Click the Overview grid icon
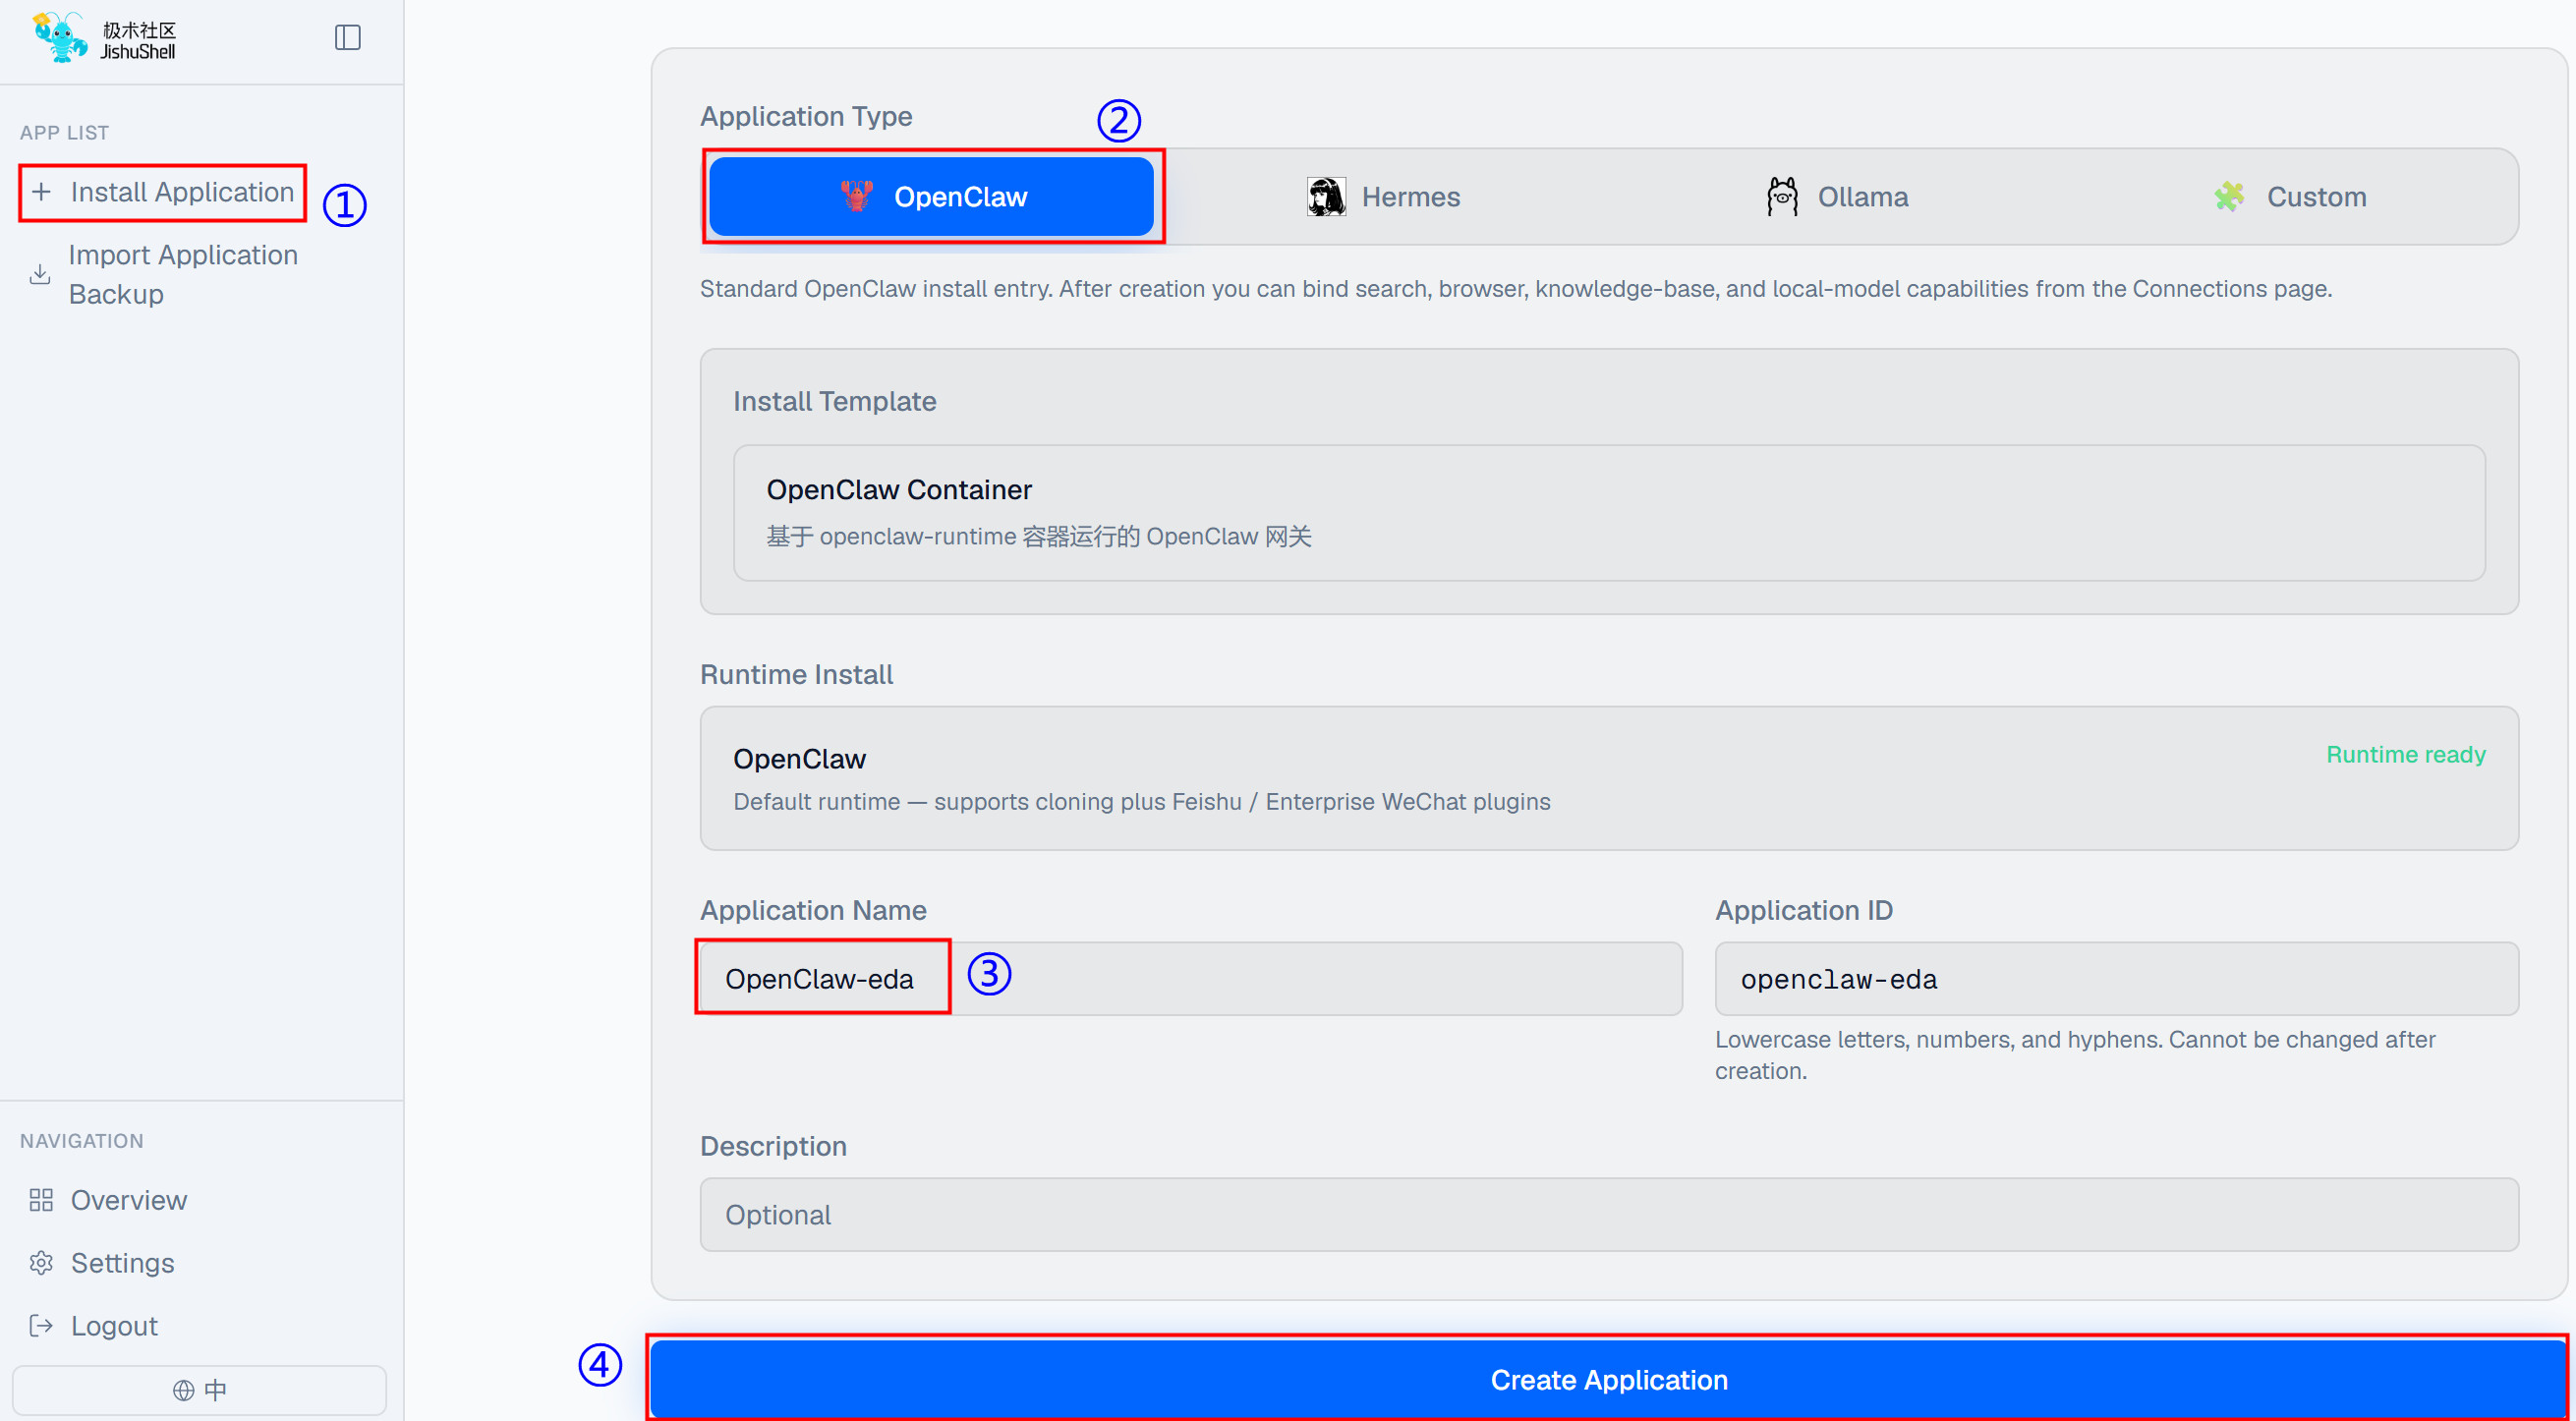The width and height of the screenshot is (2576, 1421). point(41,1200)
